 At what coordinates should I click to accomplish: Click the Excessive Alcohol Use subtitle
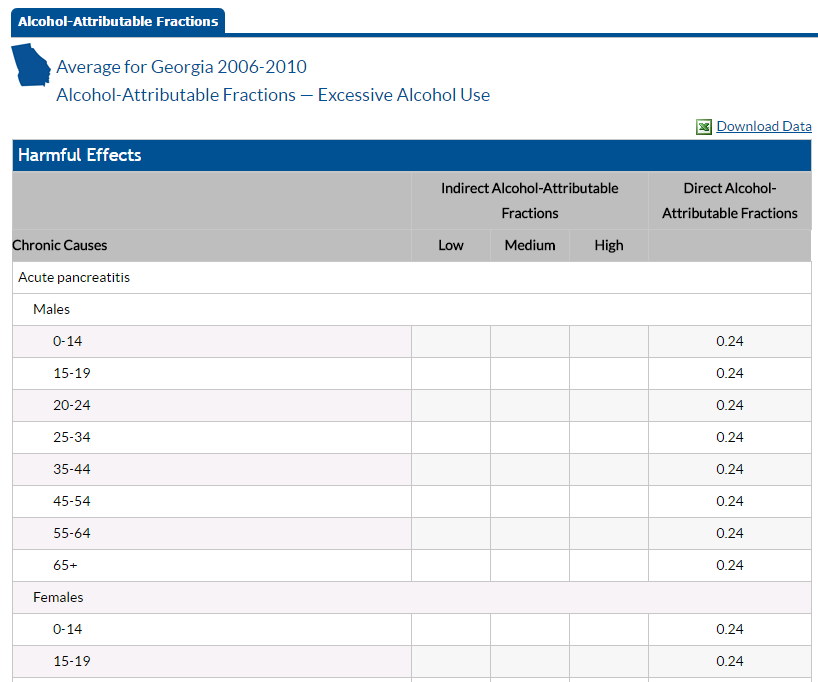(x=404, y=95)
